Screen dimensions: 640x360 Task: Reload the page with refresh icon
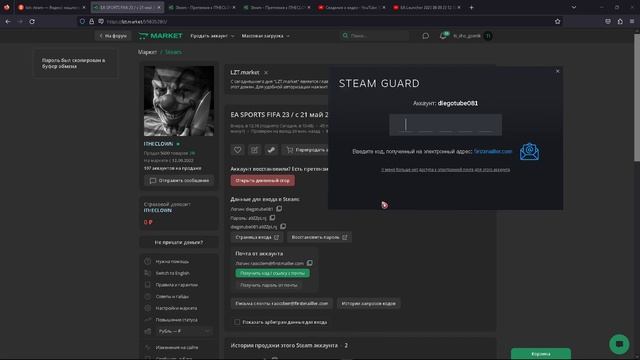point(32,22)
